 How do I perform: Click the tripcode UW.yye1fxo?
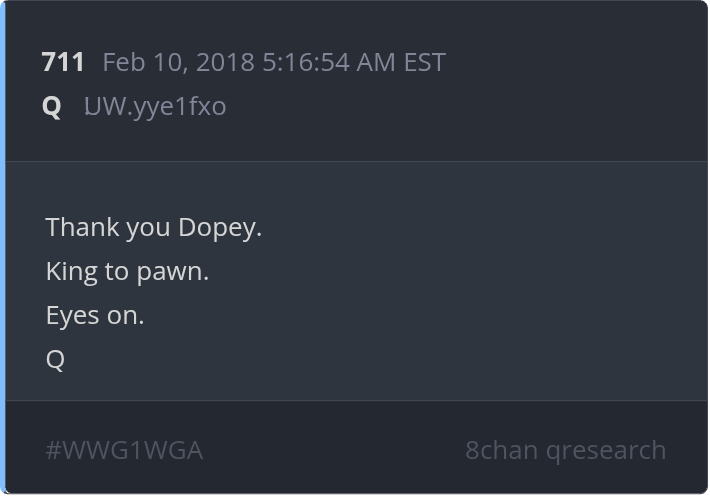point(155,105)
